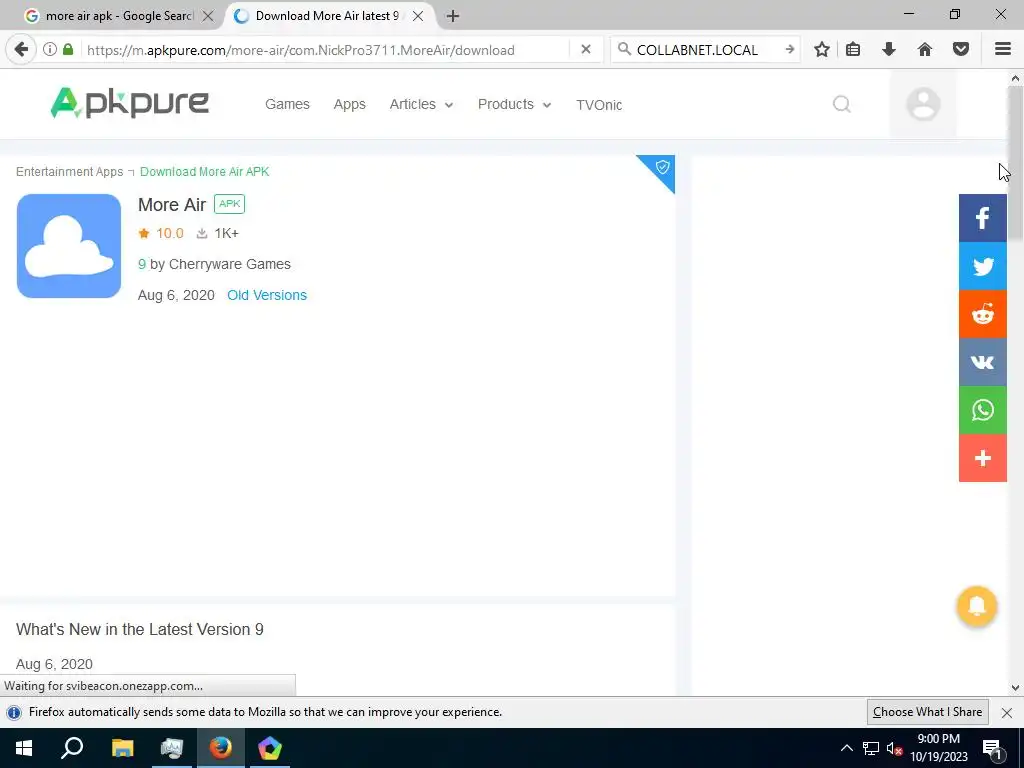Image resolution: width=1024 pixels, height=768 pixels.
Task: Close the Google Search tab
Action: [208, 16]
